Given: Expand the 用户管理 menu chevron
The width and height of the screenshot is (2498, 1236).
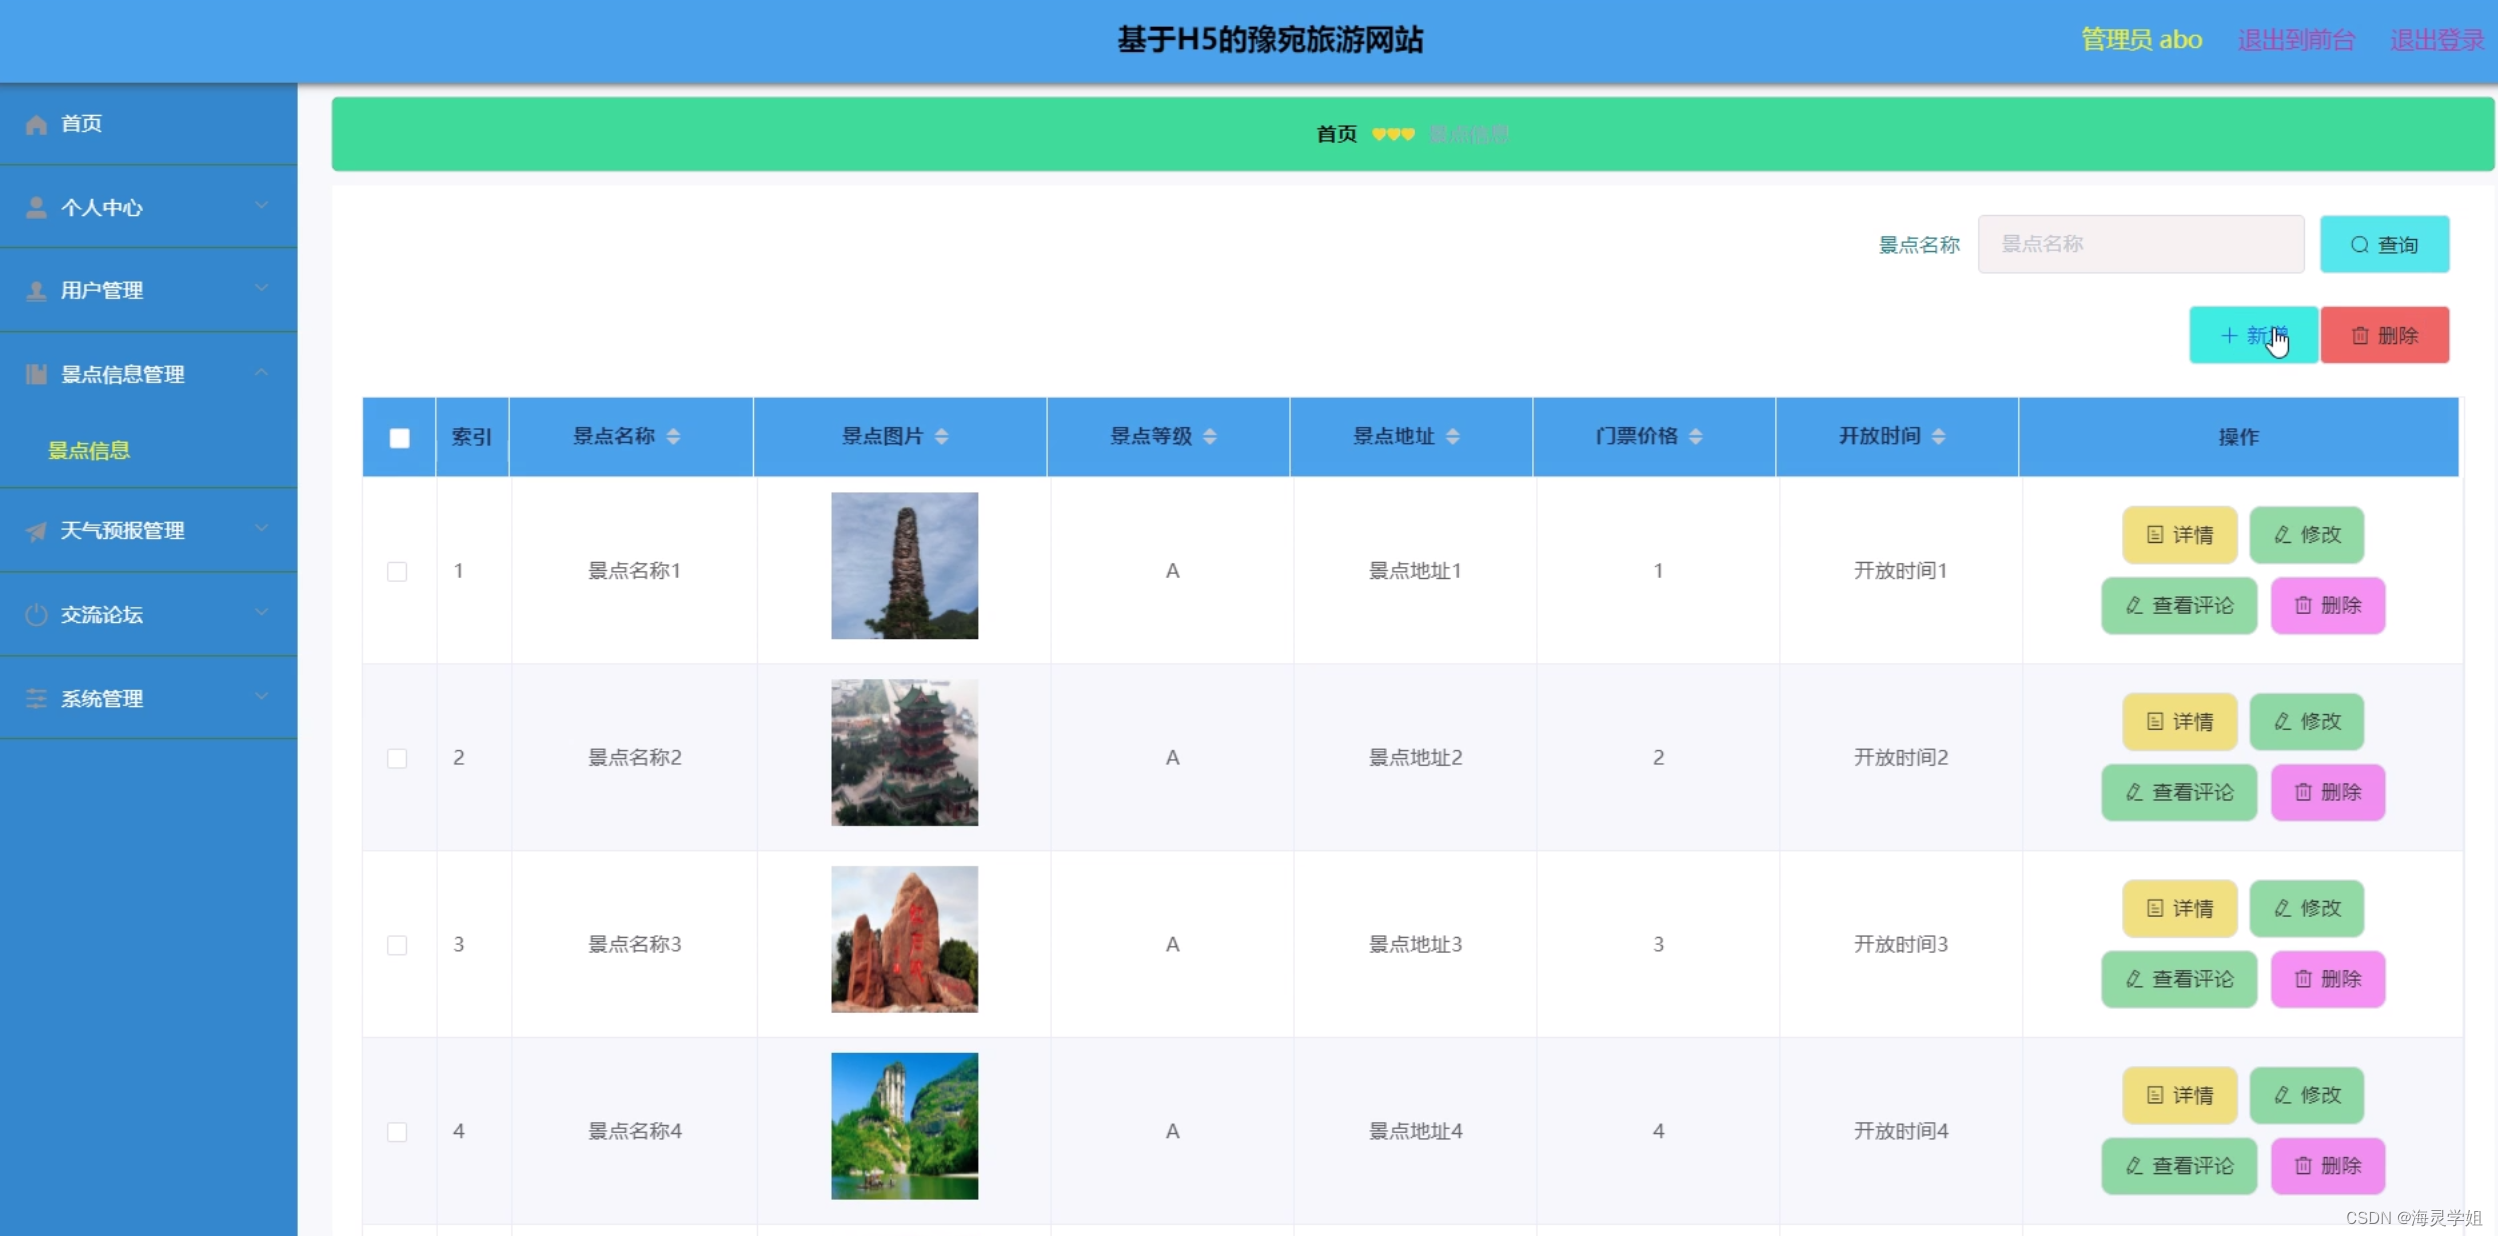Looking at the screenshot, I should tap(261, 289).
